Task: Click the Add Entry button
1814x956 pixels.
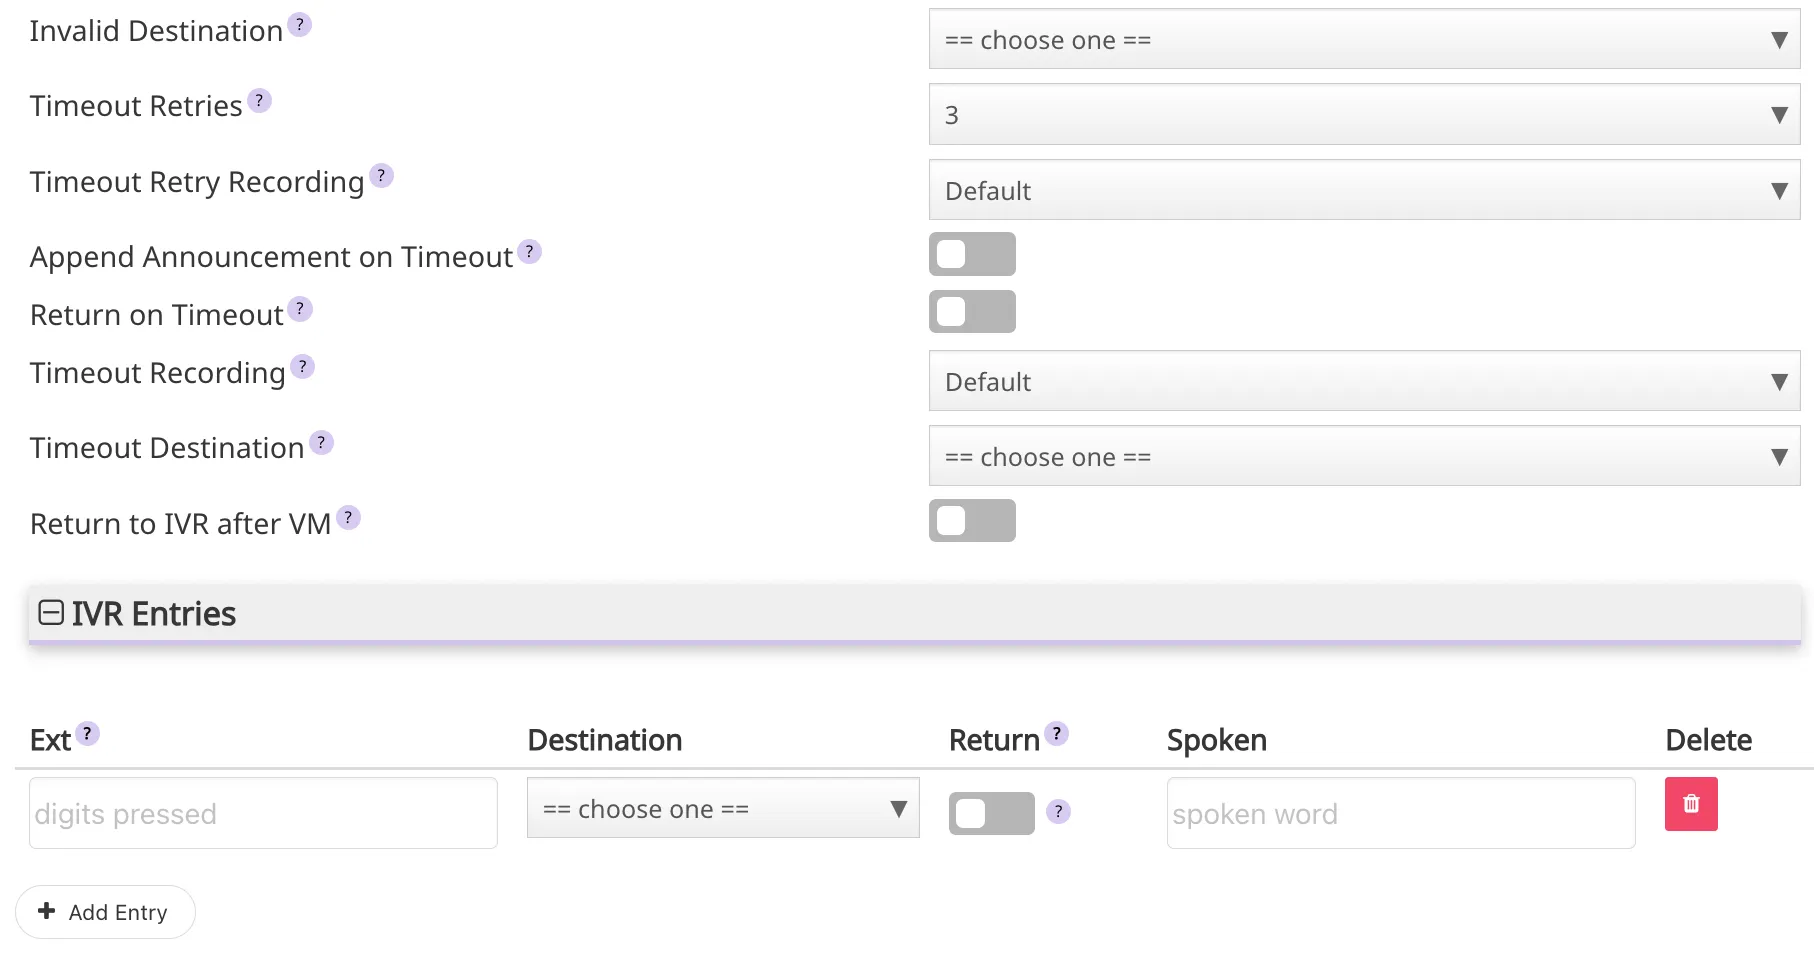Action: 105,911
